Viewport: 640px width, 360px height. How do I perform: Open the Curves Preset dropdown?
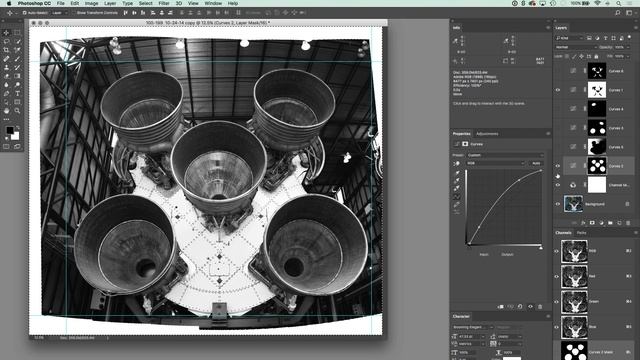pyautogui.click(x=505, y=155)
